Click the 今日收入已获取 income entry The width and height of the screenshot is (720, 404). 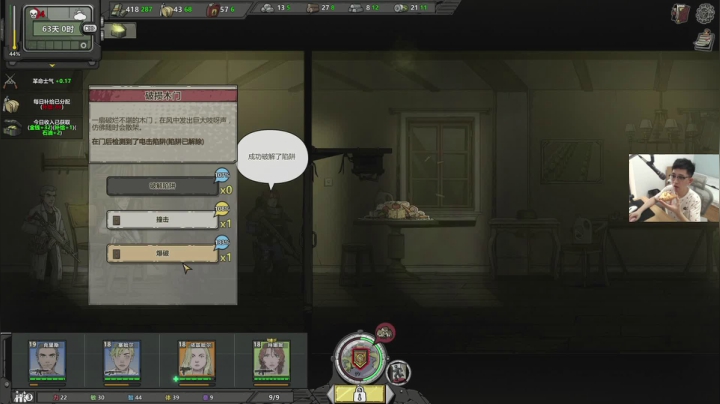(52, 127)
